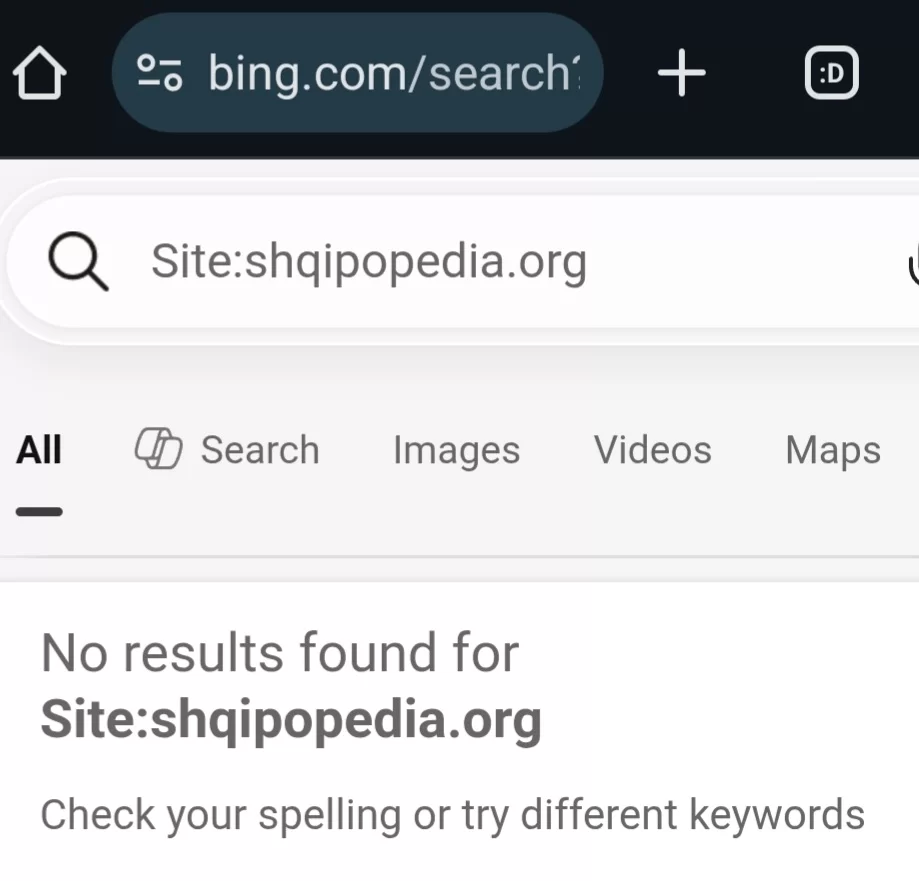Switch to the Images tab

[456, 450]
